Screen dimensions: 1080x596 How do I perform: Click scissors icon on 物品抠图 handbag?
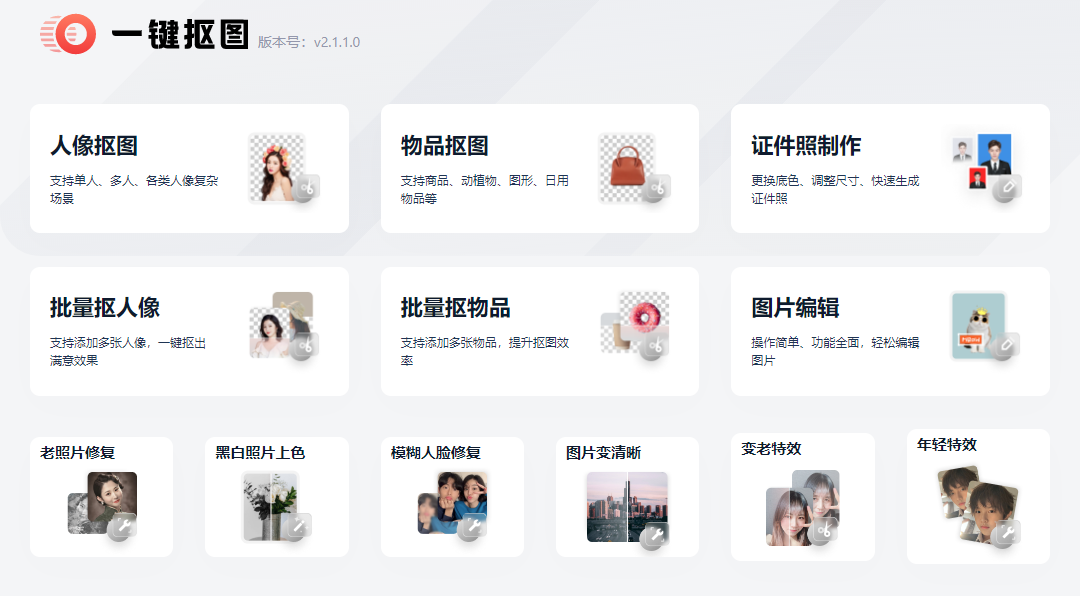[x=656, y=187]
